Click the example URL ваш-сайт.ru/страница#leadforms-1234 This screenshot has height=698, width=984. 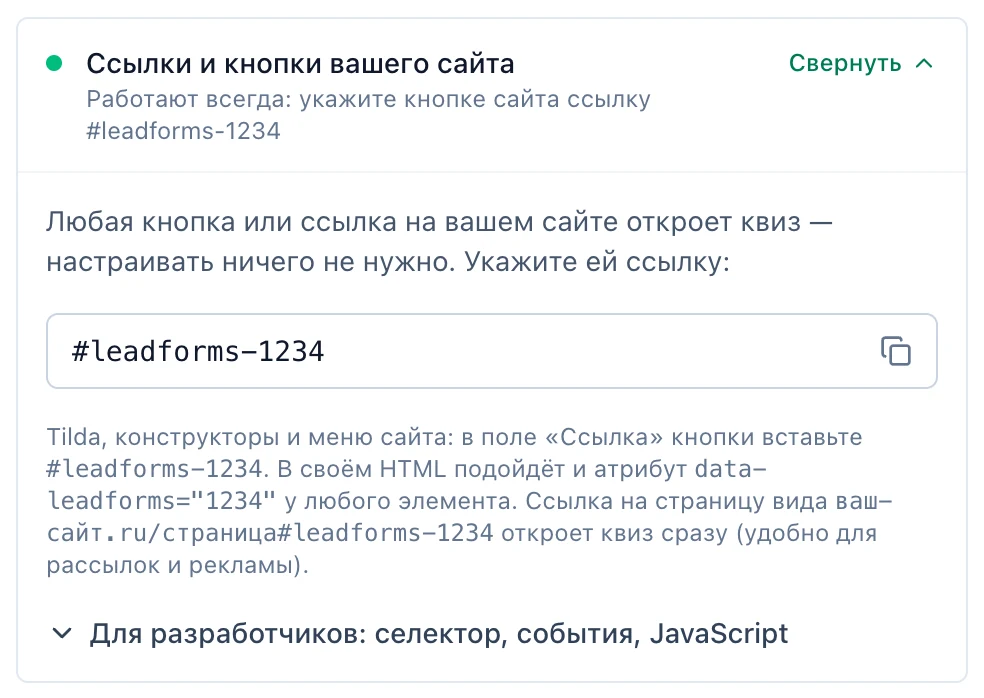coord(469,517)
